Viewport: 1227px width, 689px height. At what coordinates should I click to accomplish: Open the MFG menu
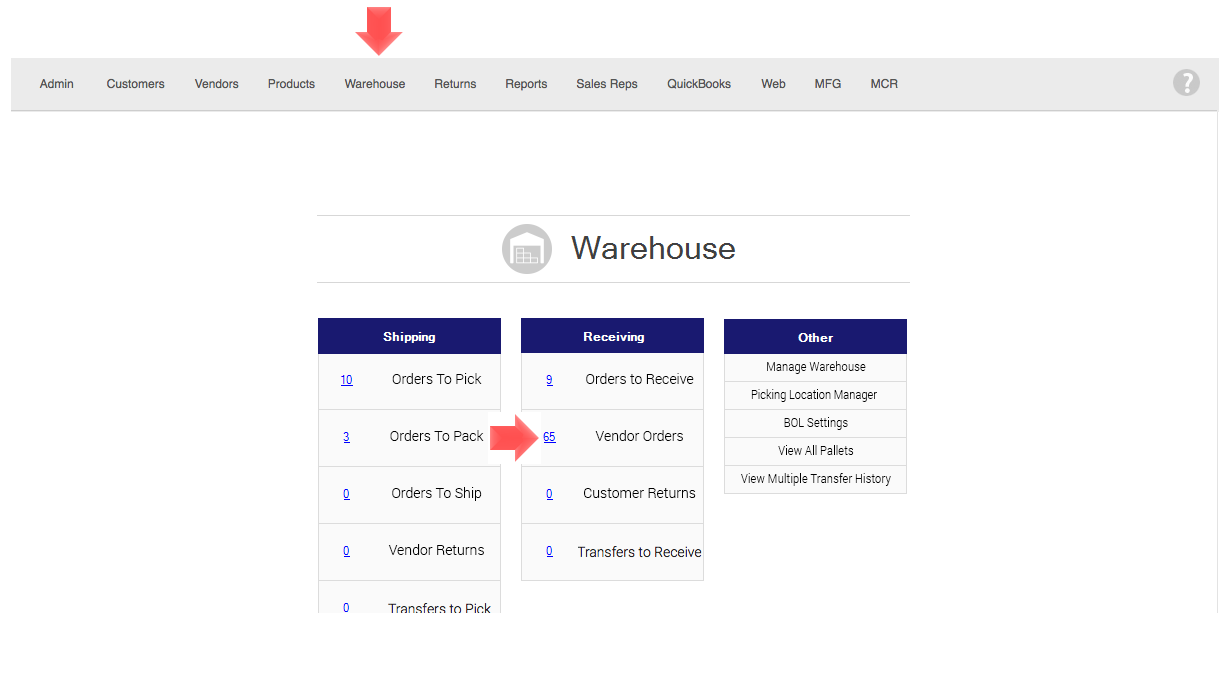point(827,84)
